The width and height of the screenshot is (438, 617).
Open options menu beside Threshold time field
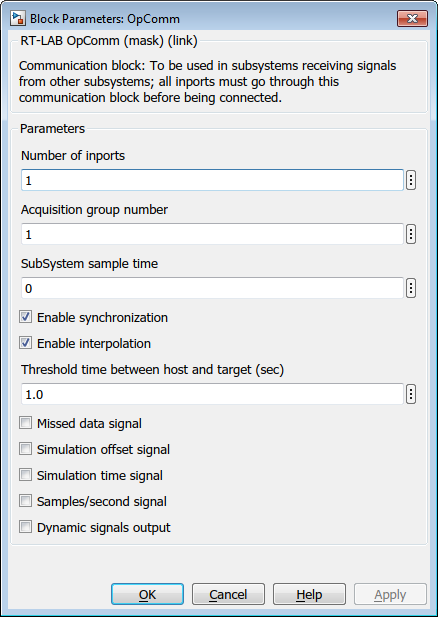pos(410,394)
